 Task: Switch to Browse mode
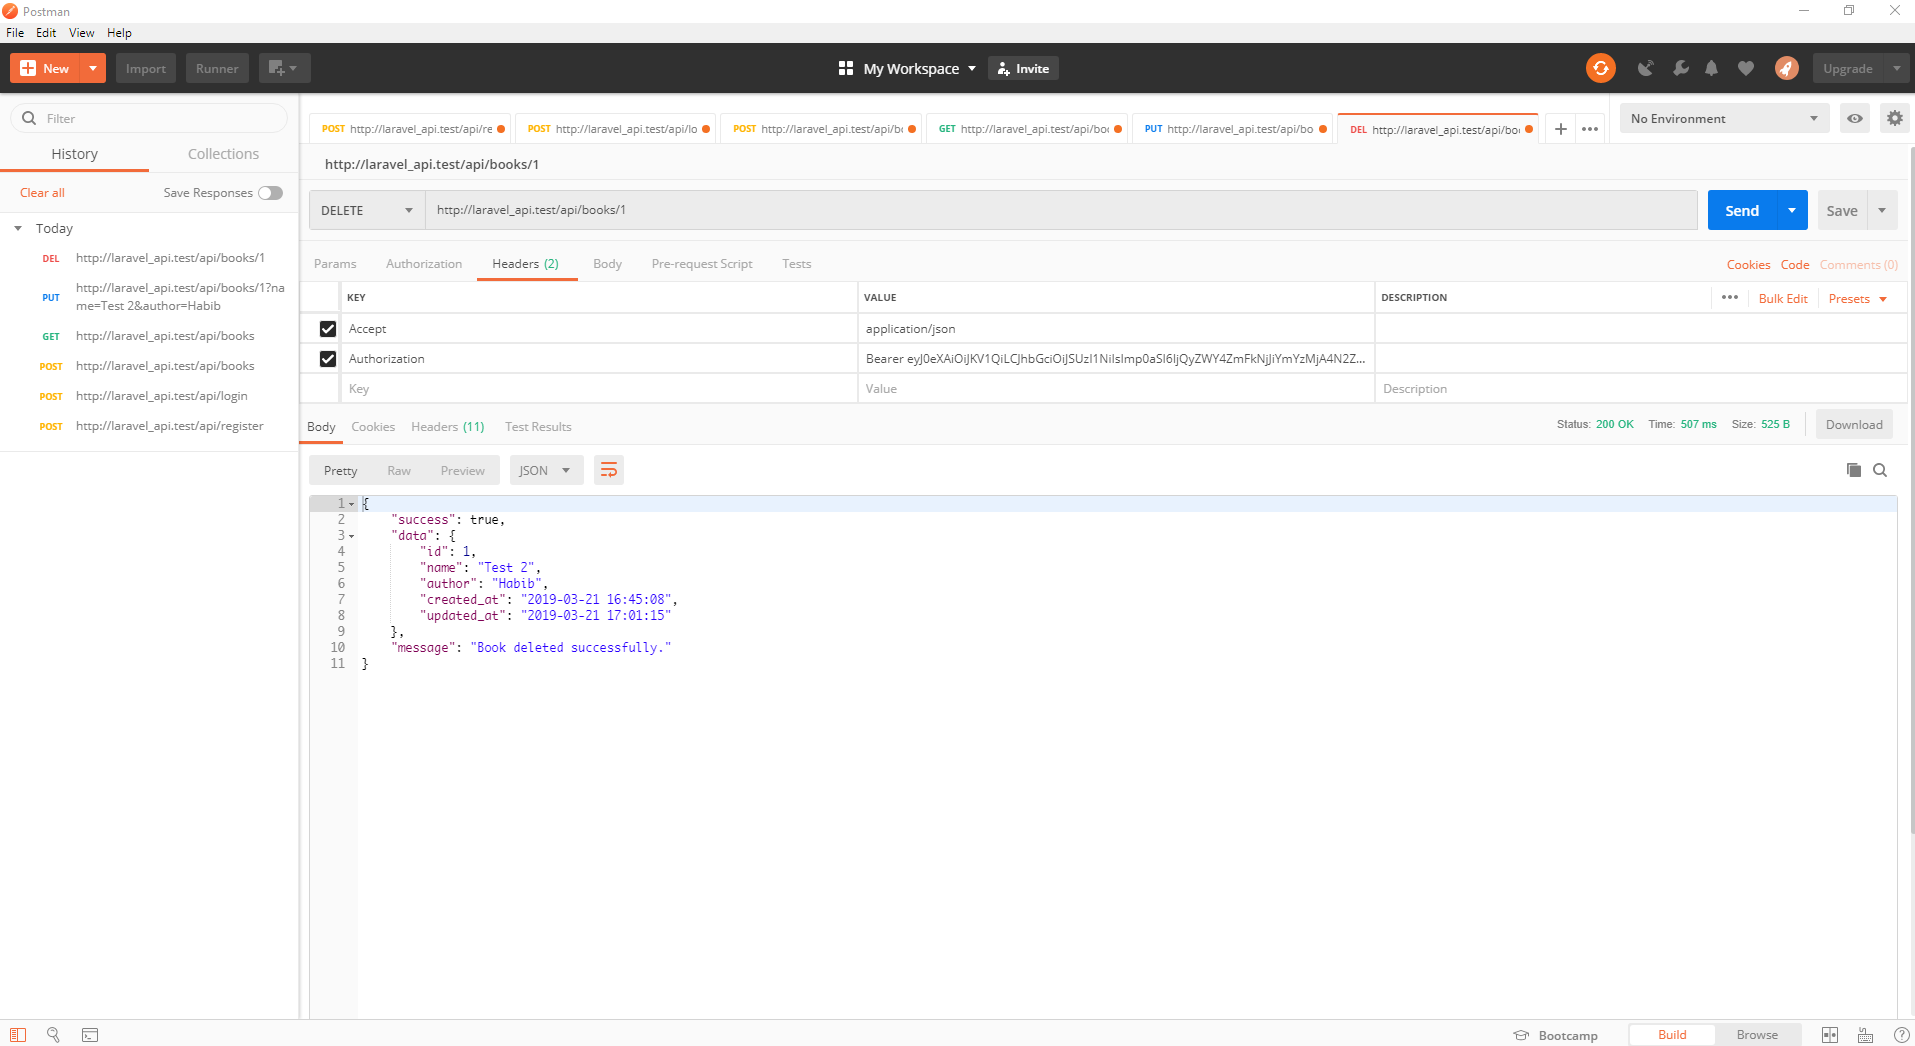click(1757, 1035)
